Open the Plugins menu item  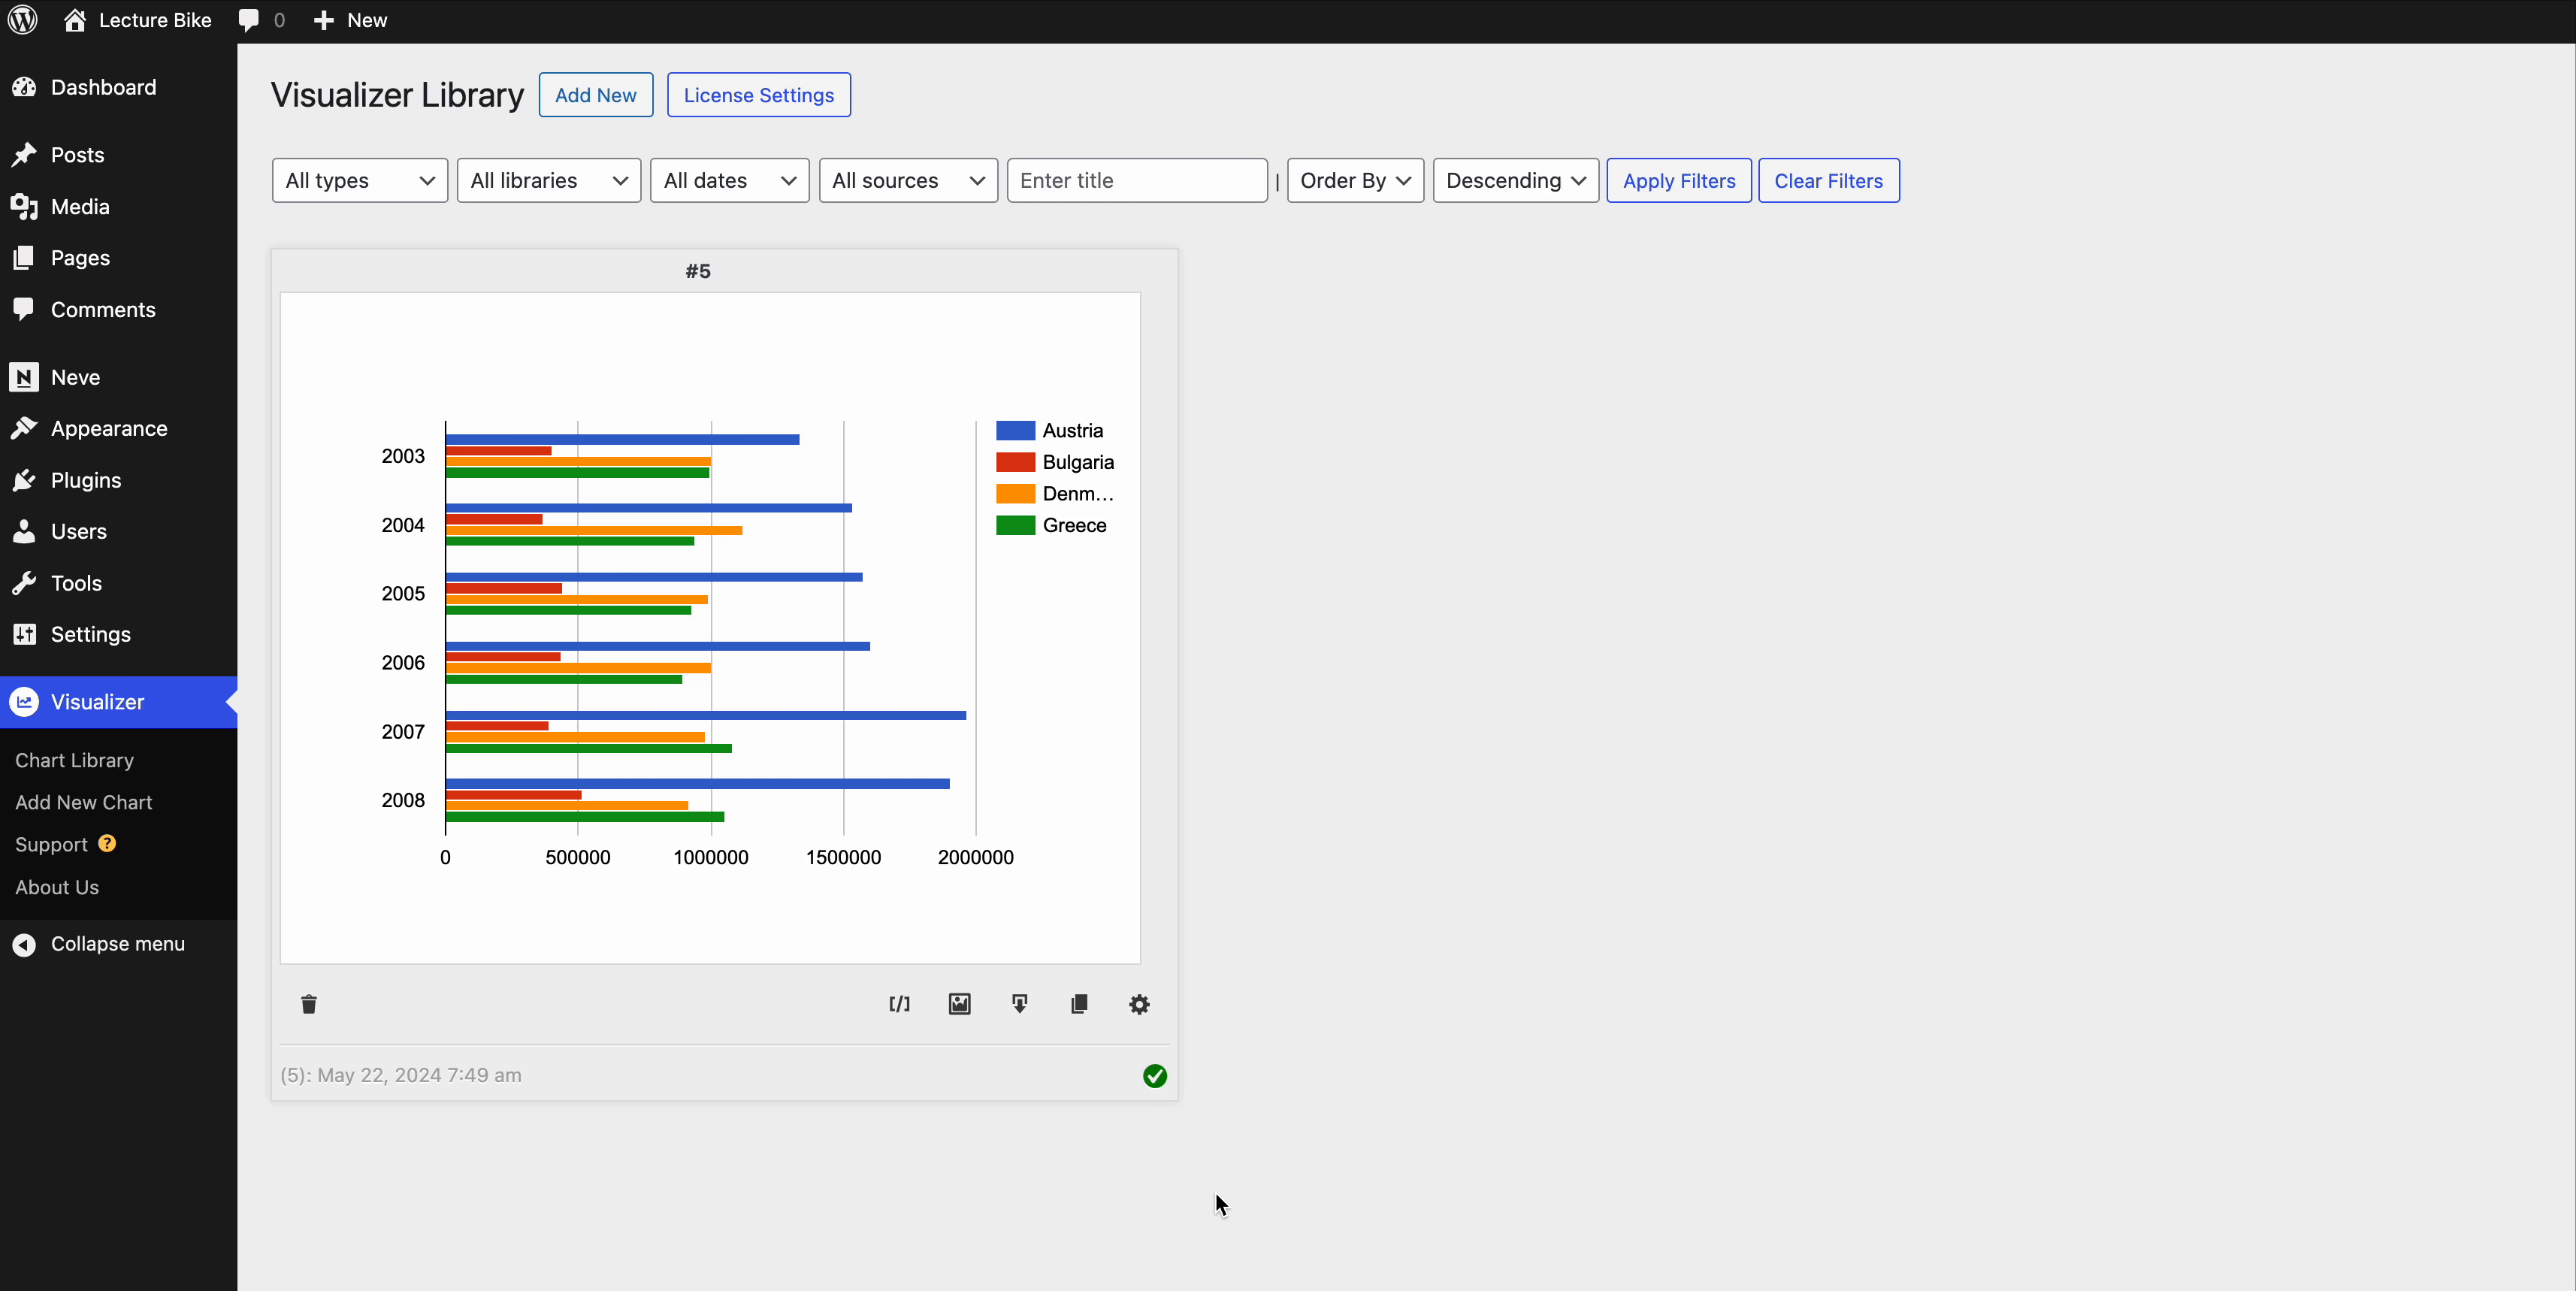[x=86, y=480]
